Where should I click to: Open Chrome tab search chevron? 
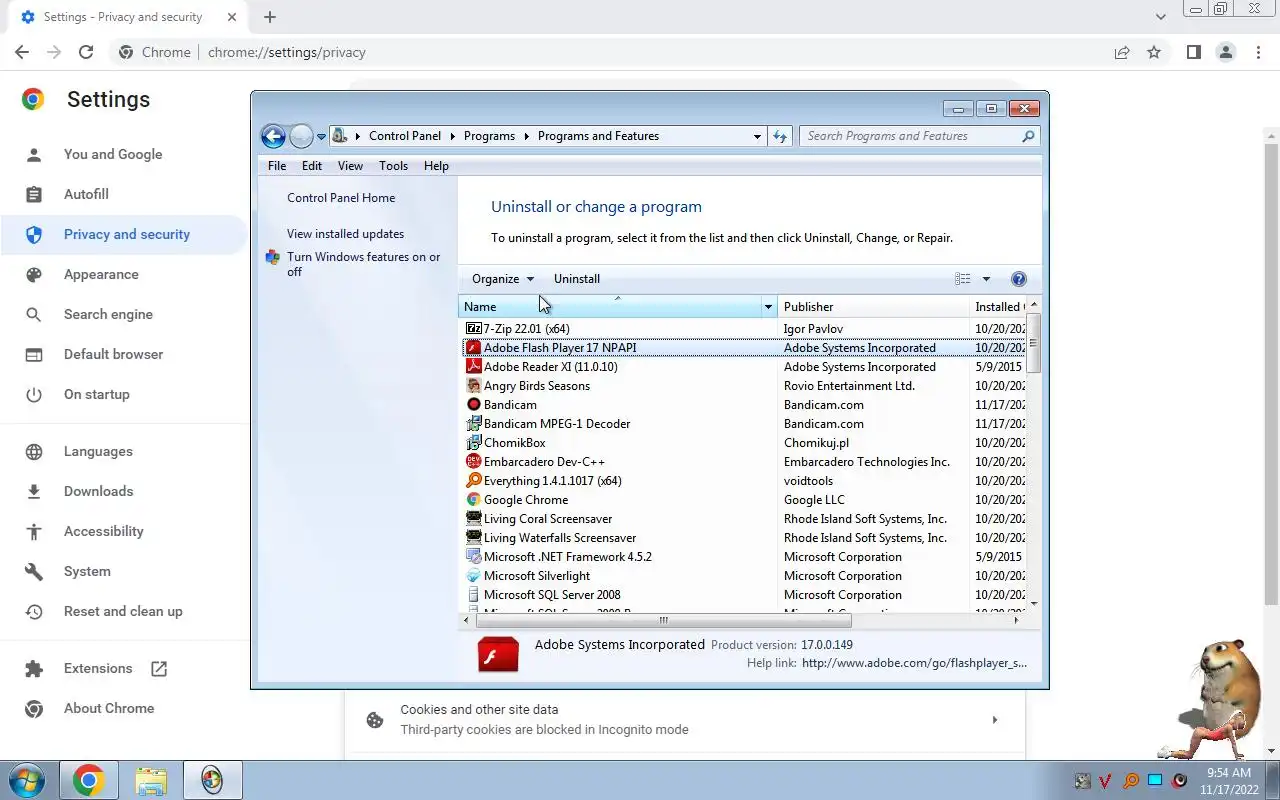1160,17
